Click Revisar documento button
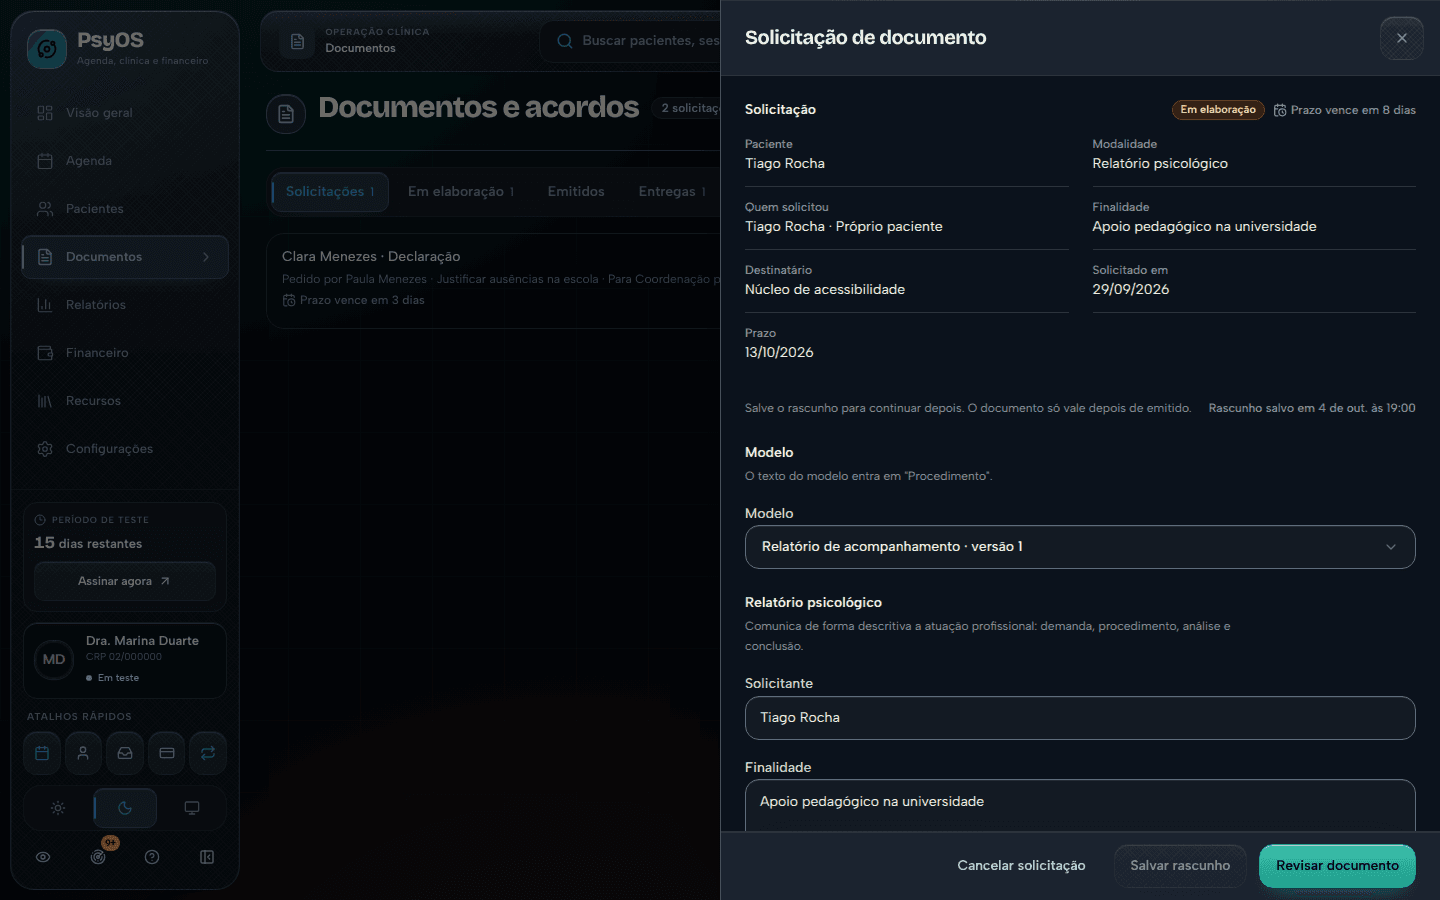1440x900 pixels. 1337,866
